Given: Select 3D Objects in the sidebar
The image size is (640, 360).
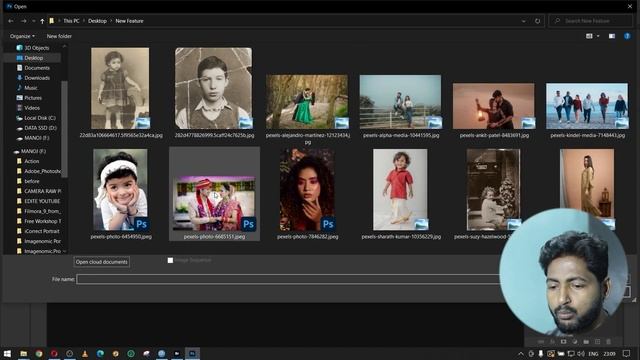Looking at the screenshot, I should [33, 48].
